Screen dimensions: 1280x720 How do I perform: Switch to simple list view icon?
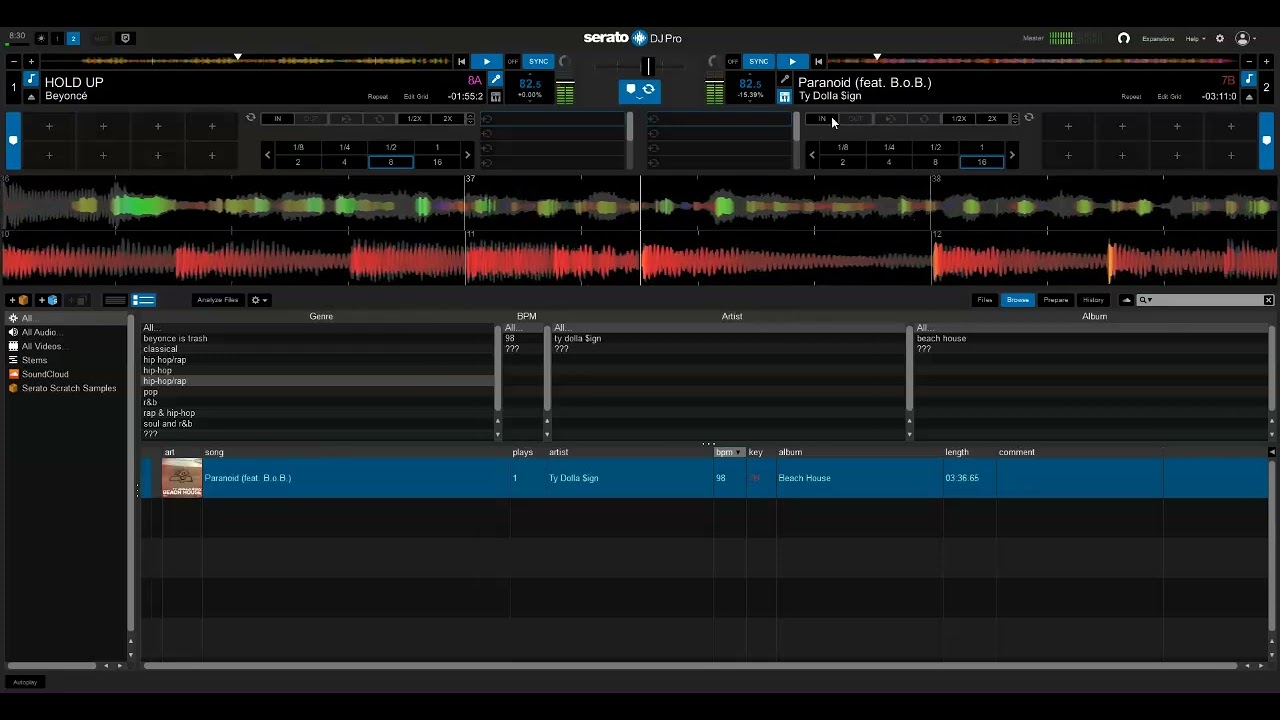[115, 300]
